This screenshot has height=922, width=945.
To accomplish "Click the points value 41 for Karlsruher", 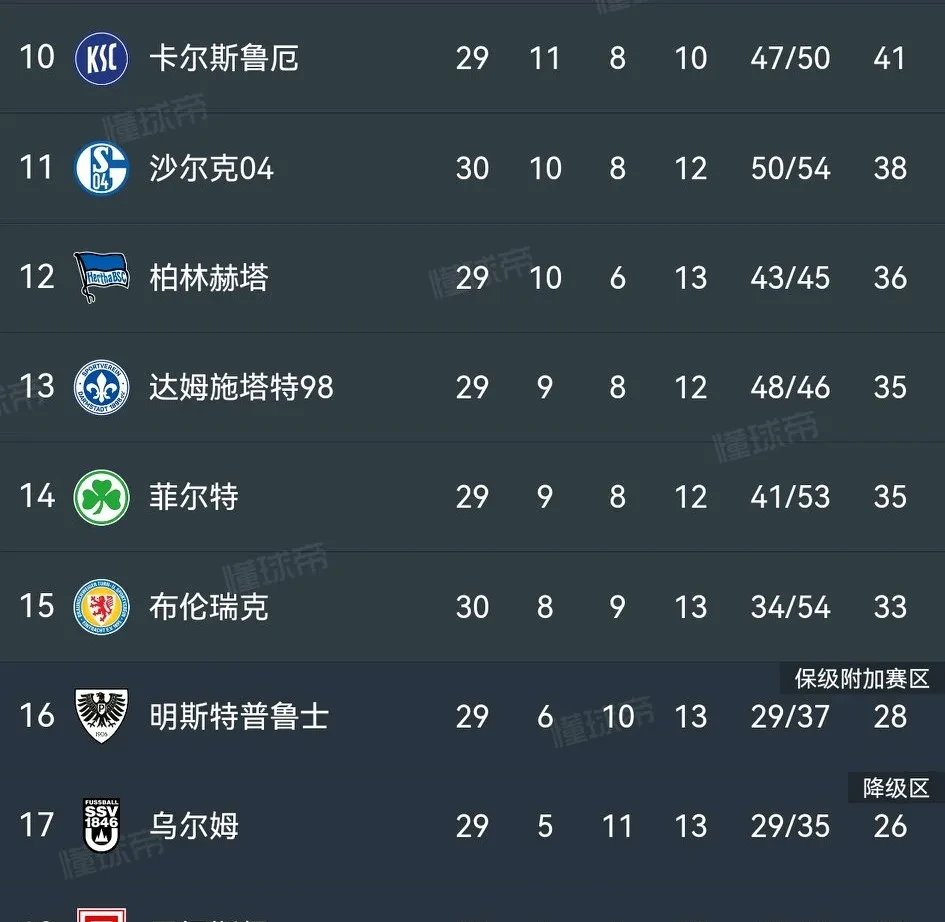I will coord(890,58).
